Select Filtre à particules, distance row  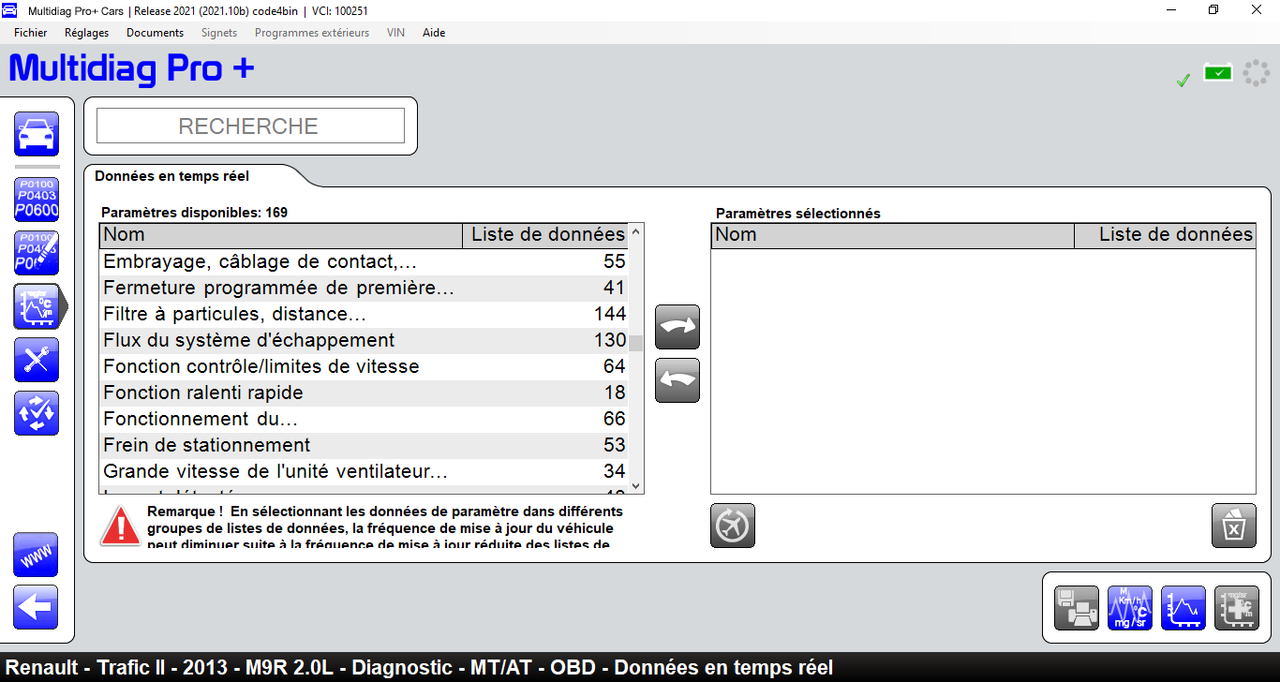(x=364, y=314)
